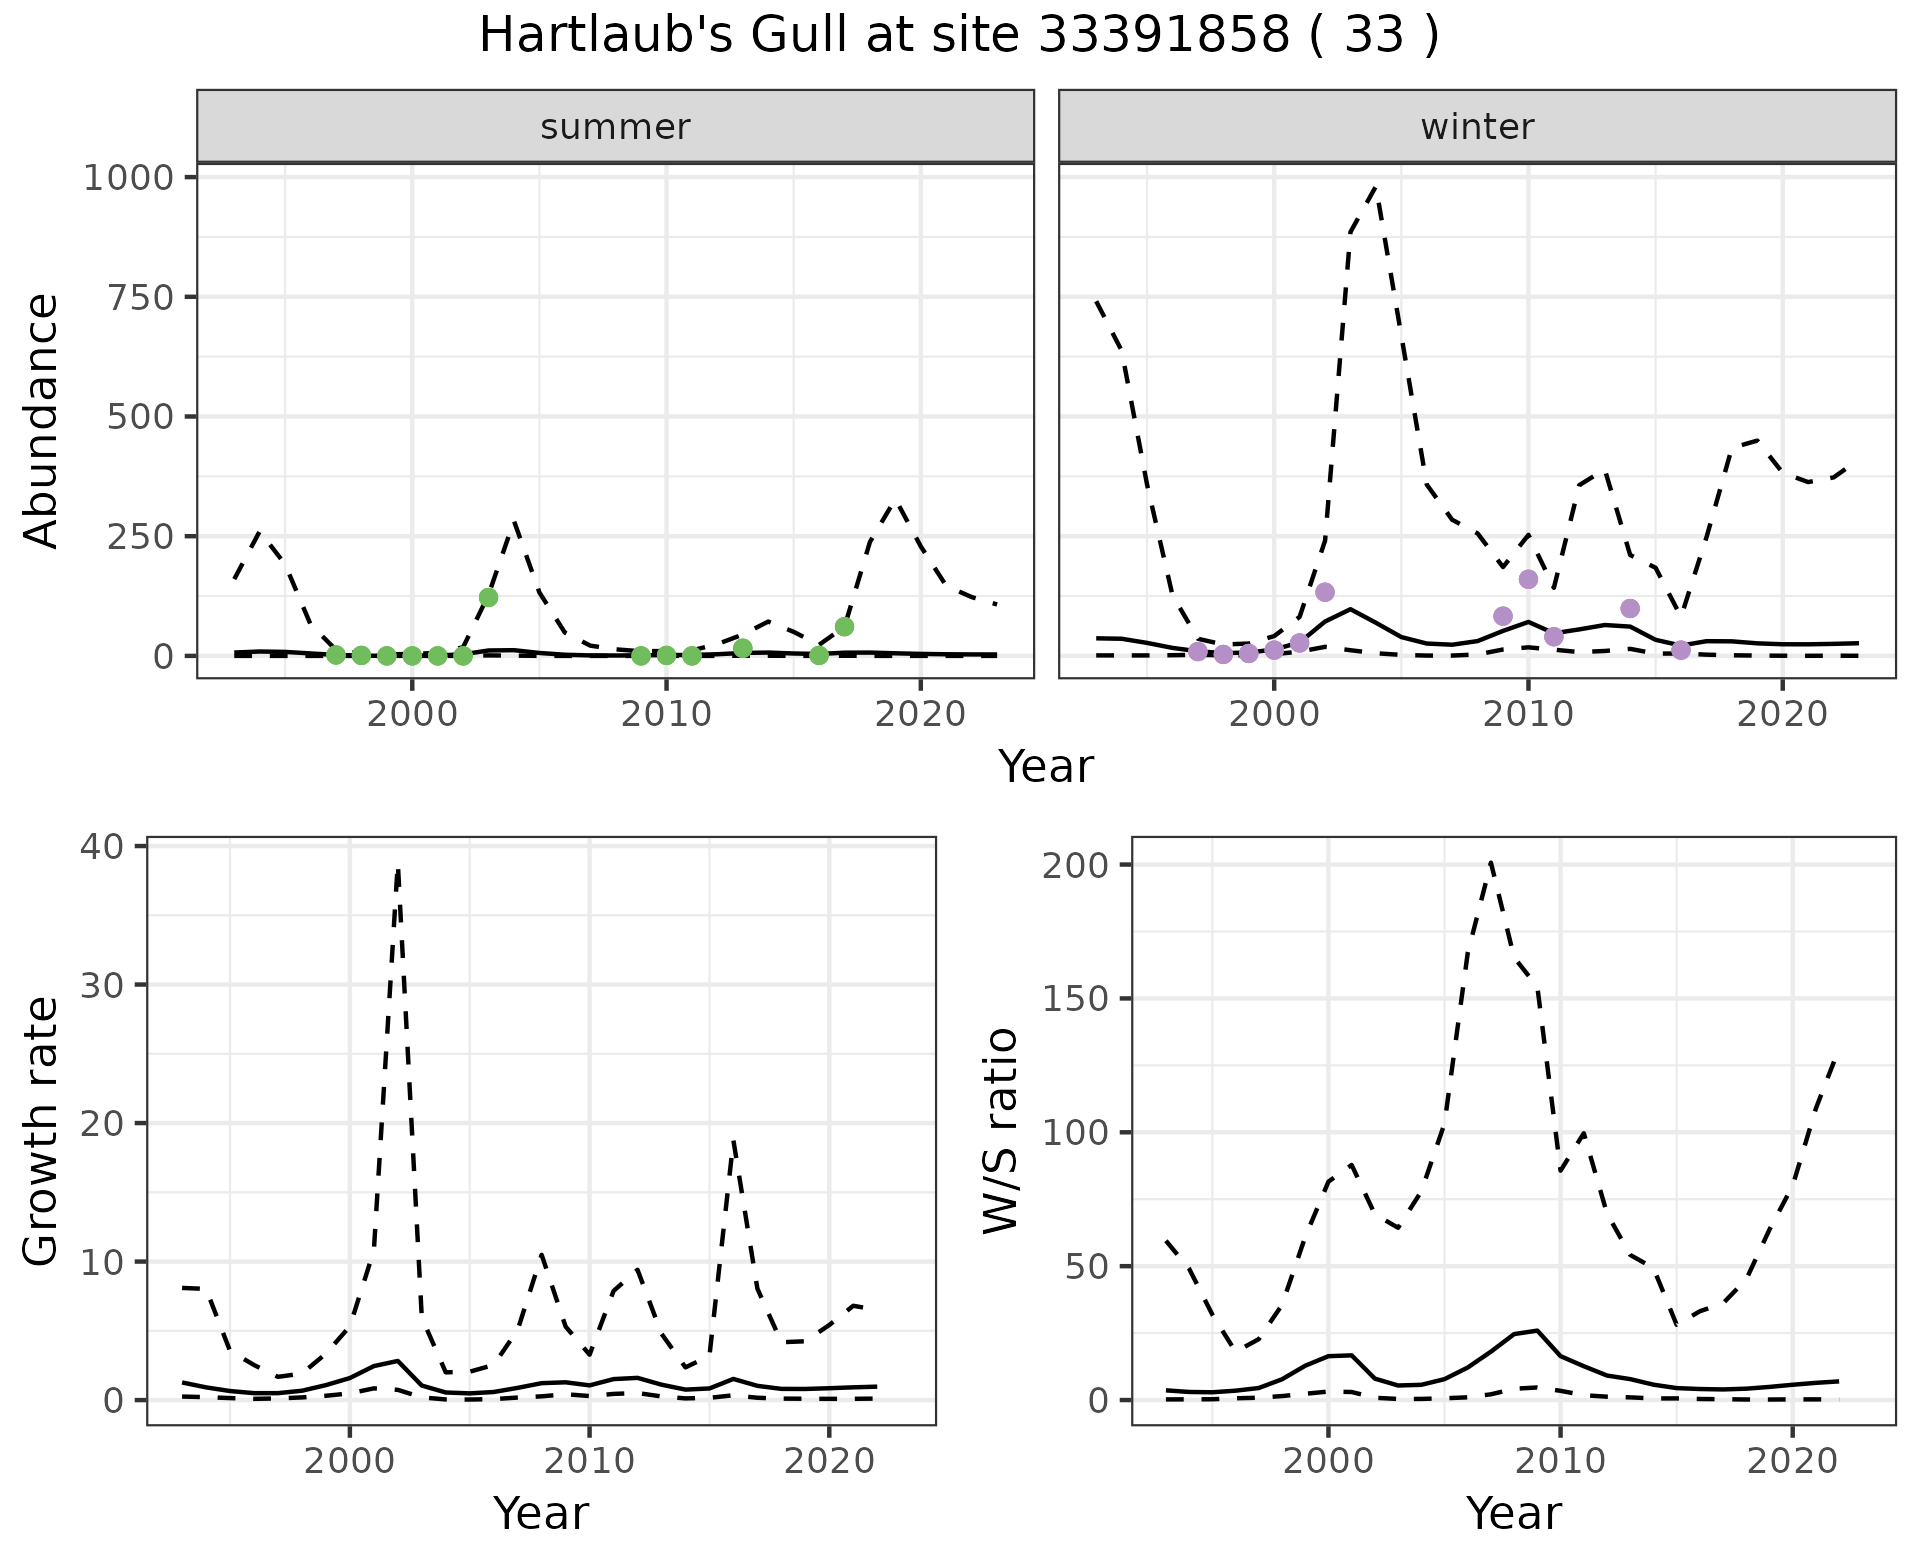Click the Abundance y-axis label
This screenshot has height=1560, width=1920.
coord(42,420)
